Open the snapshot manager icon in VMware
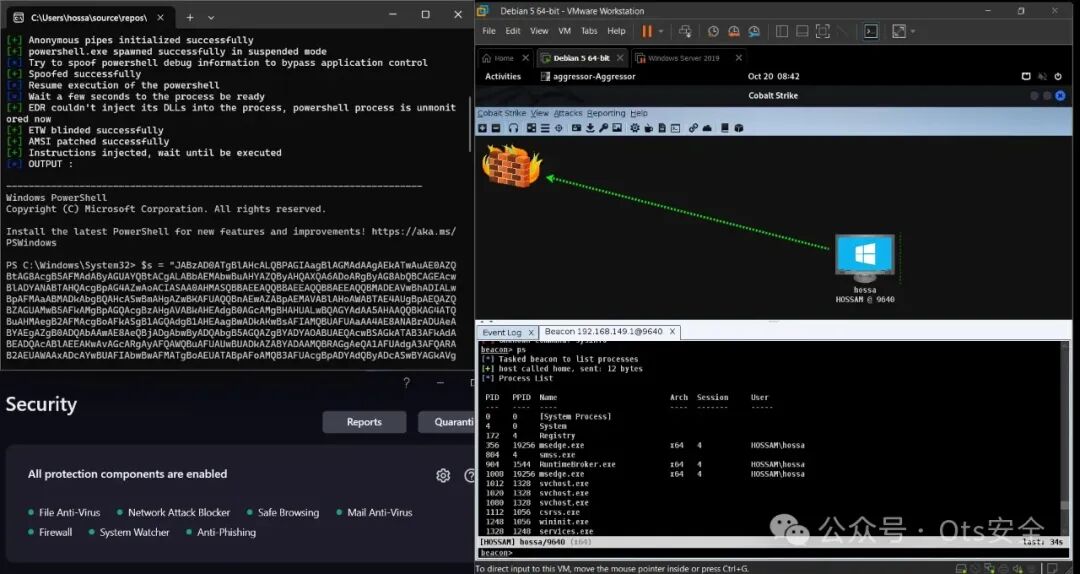This screenshot has height=574, width=1080. 754,31
